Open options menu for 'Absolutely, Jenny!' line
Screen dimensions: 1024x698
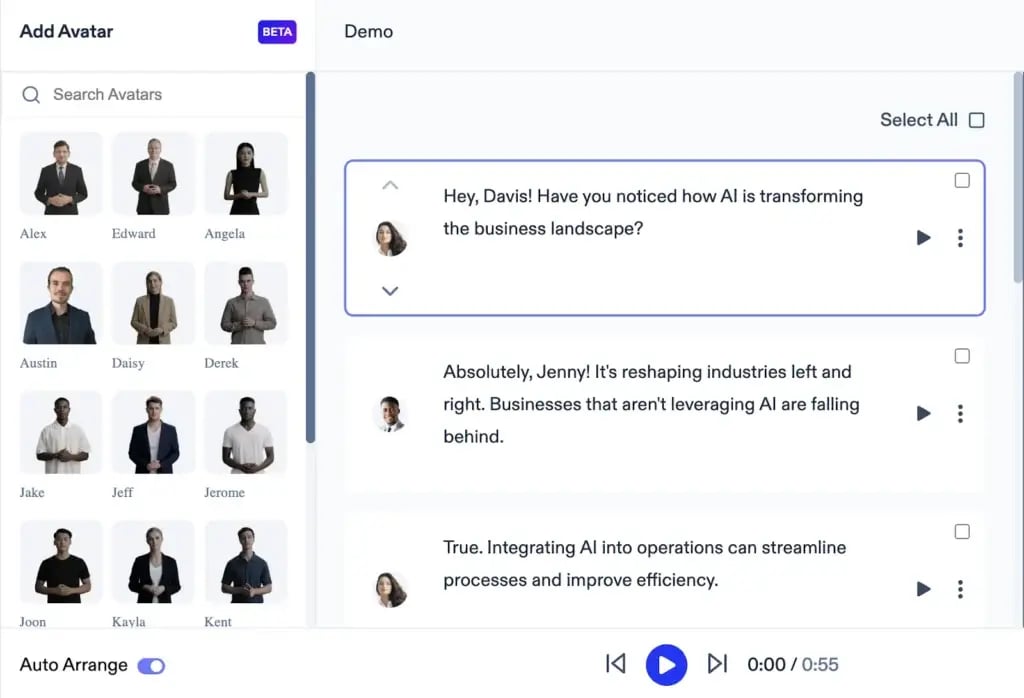960,414
